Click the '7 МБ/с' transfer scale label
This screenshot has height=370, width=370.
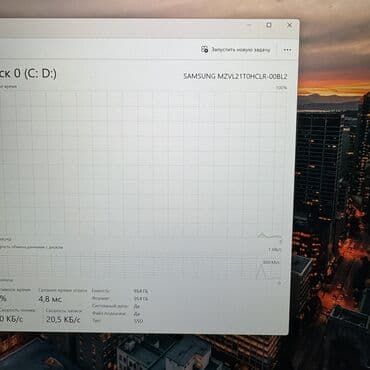[274, 250]
